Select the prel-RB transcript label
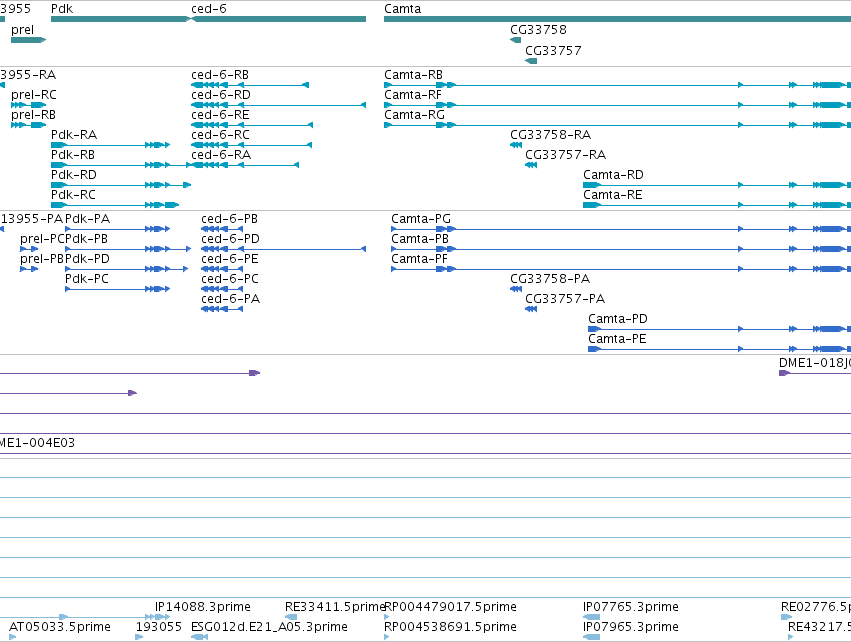This screenshot has height=642, width=851. 33,115
